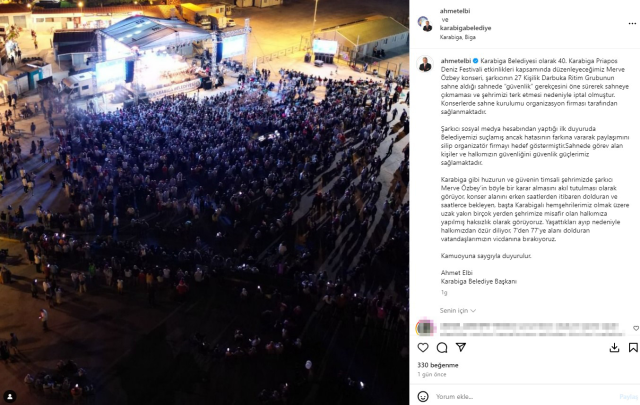Viewport: 640px width, 405px height.
Task: Open header profile avatar picture
Action: pyautogui.click(x=425, y=24)
